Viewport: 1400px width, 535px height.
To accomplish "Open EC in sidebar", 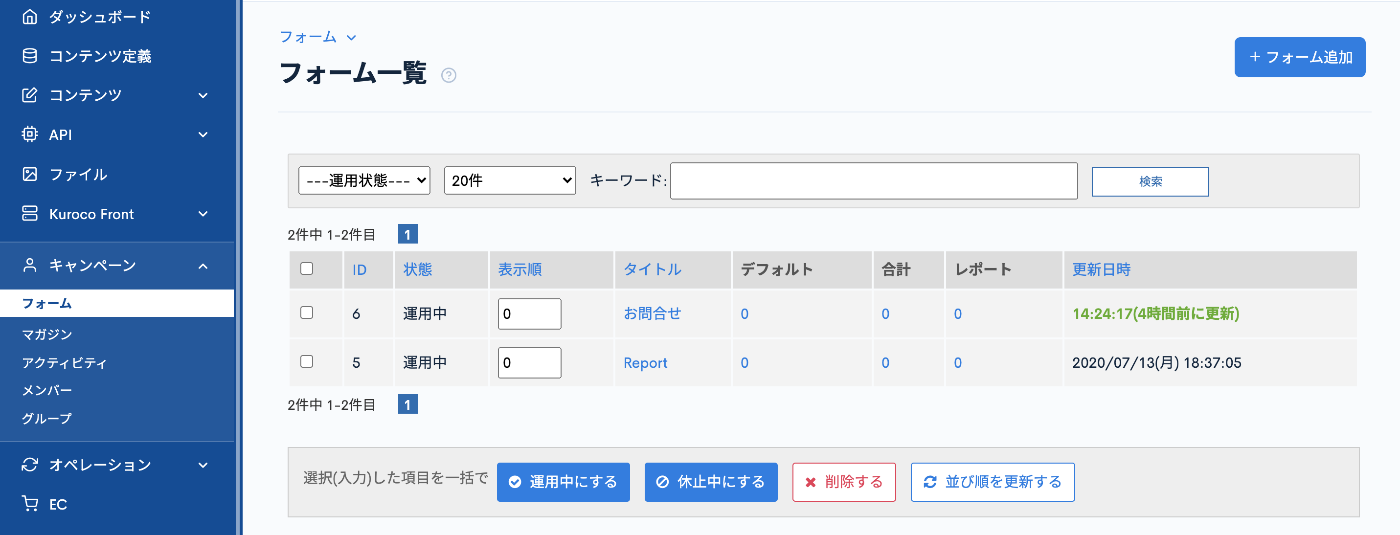I will (58, 504).
